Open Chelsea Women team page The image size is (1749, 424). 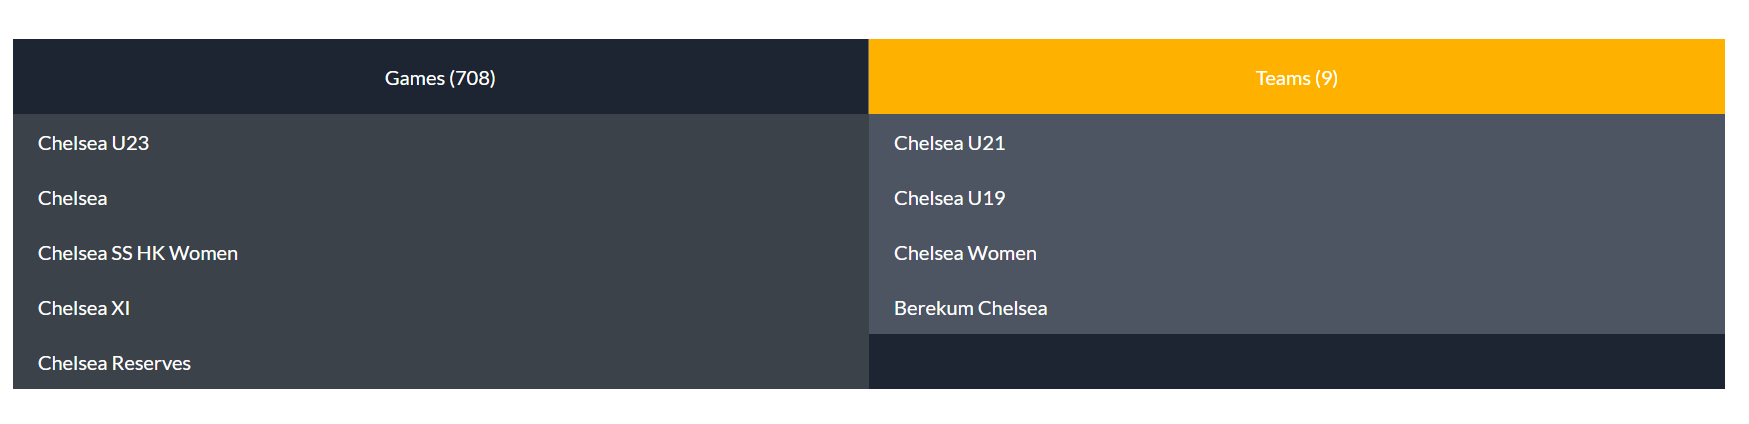click(x=1296, y=252)
